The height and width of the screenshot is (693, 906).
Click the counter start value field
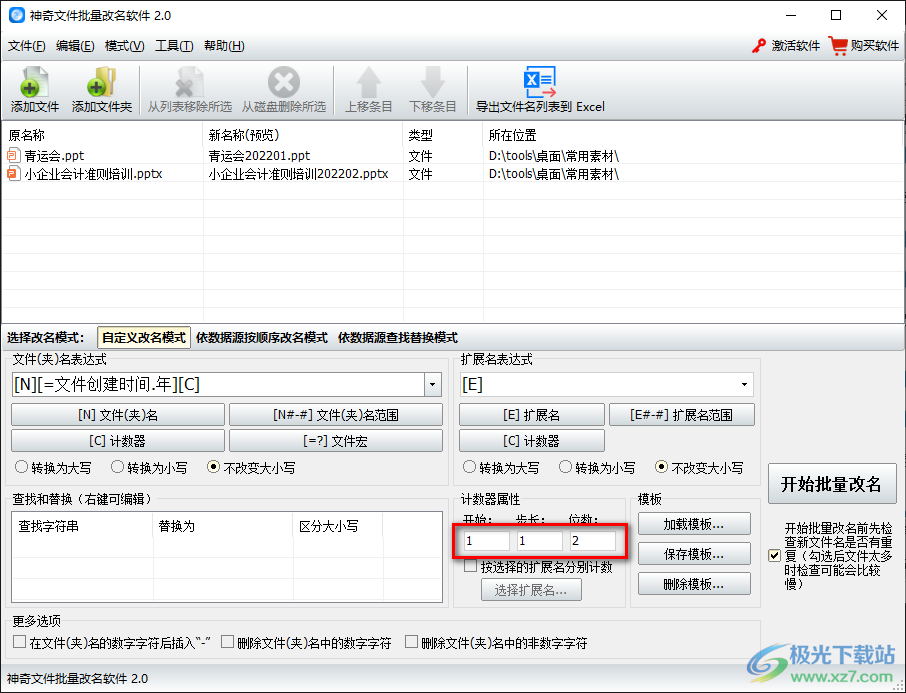[487, 541]
